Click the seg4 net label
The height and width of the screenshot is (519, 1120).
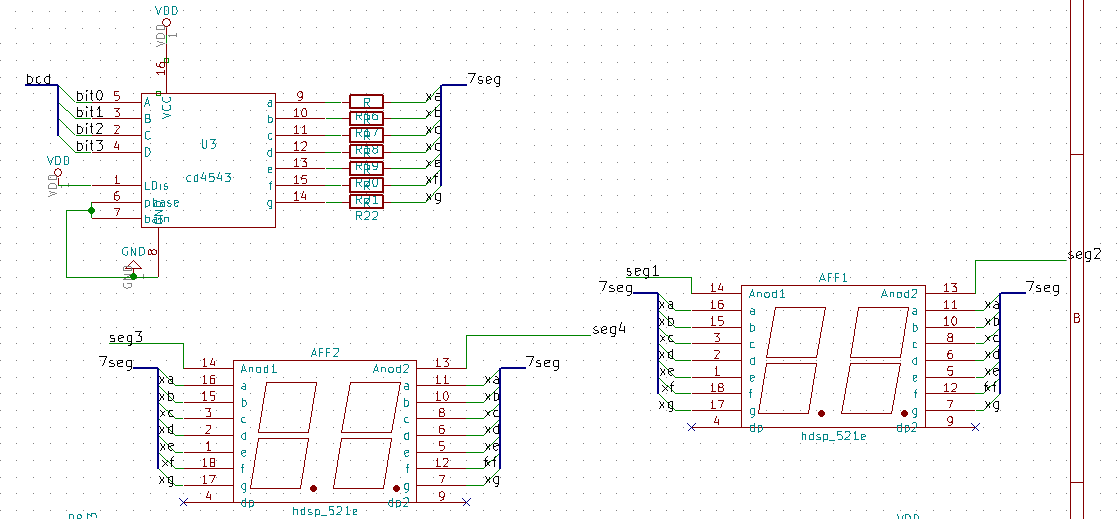[x=609, y=329]
